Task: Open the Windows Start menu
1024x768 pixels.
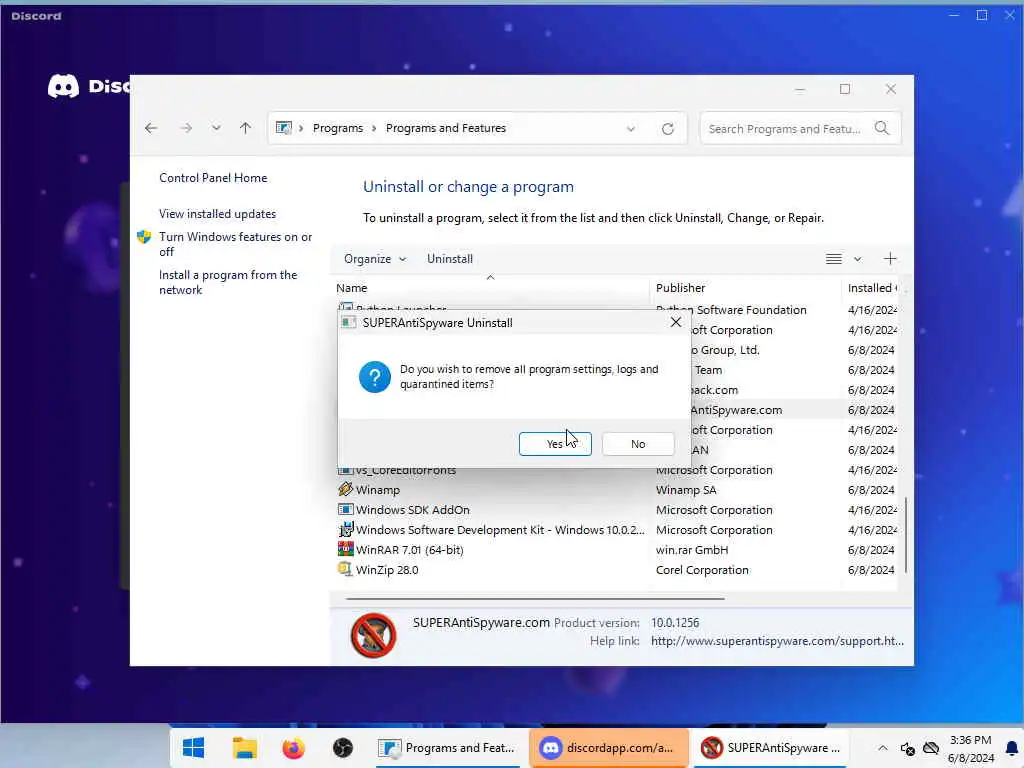Action: click(x=193, y=748)
